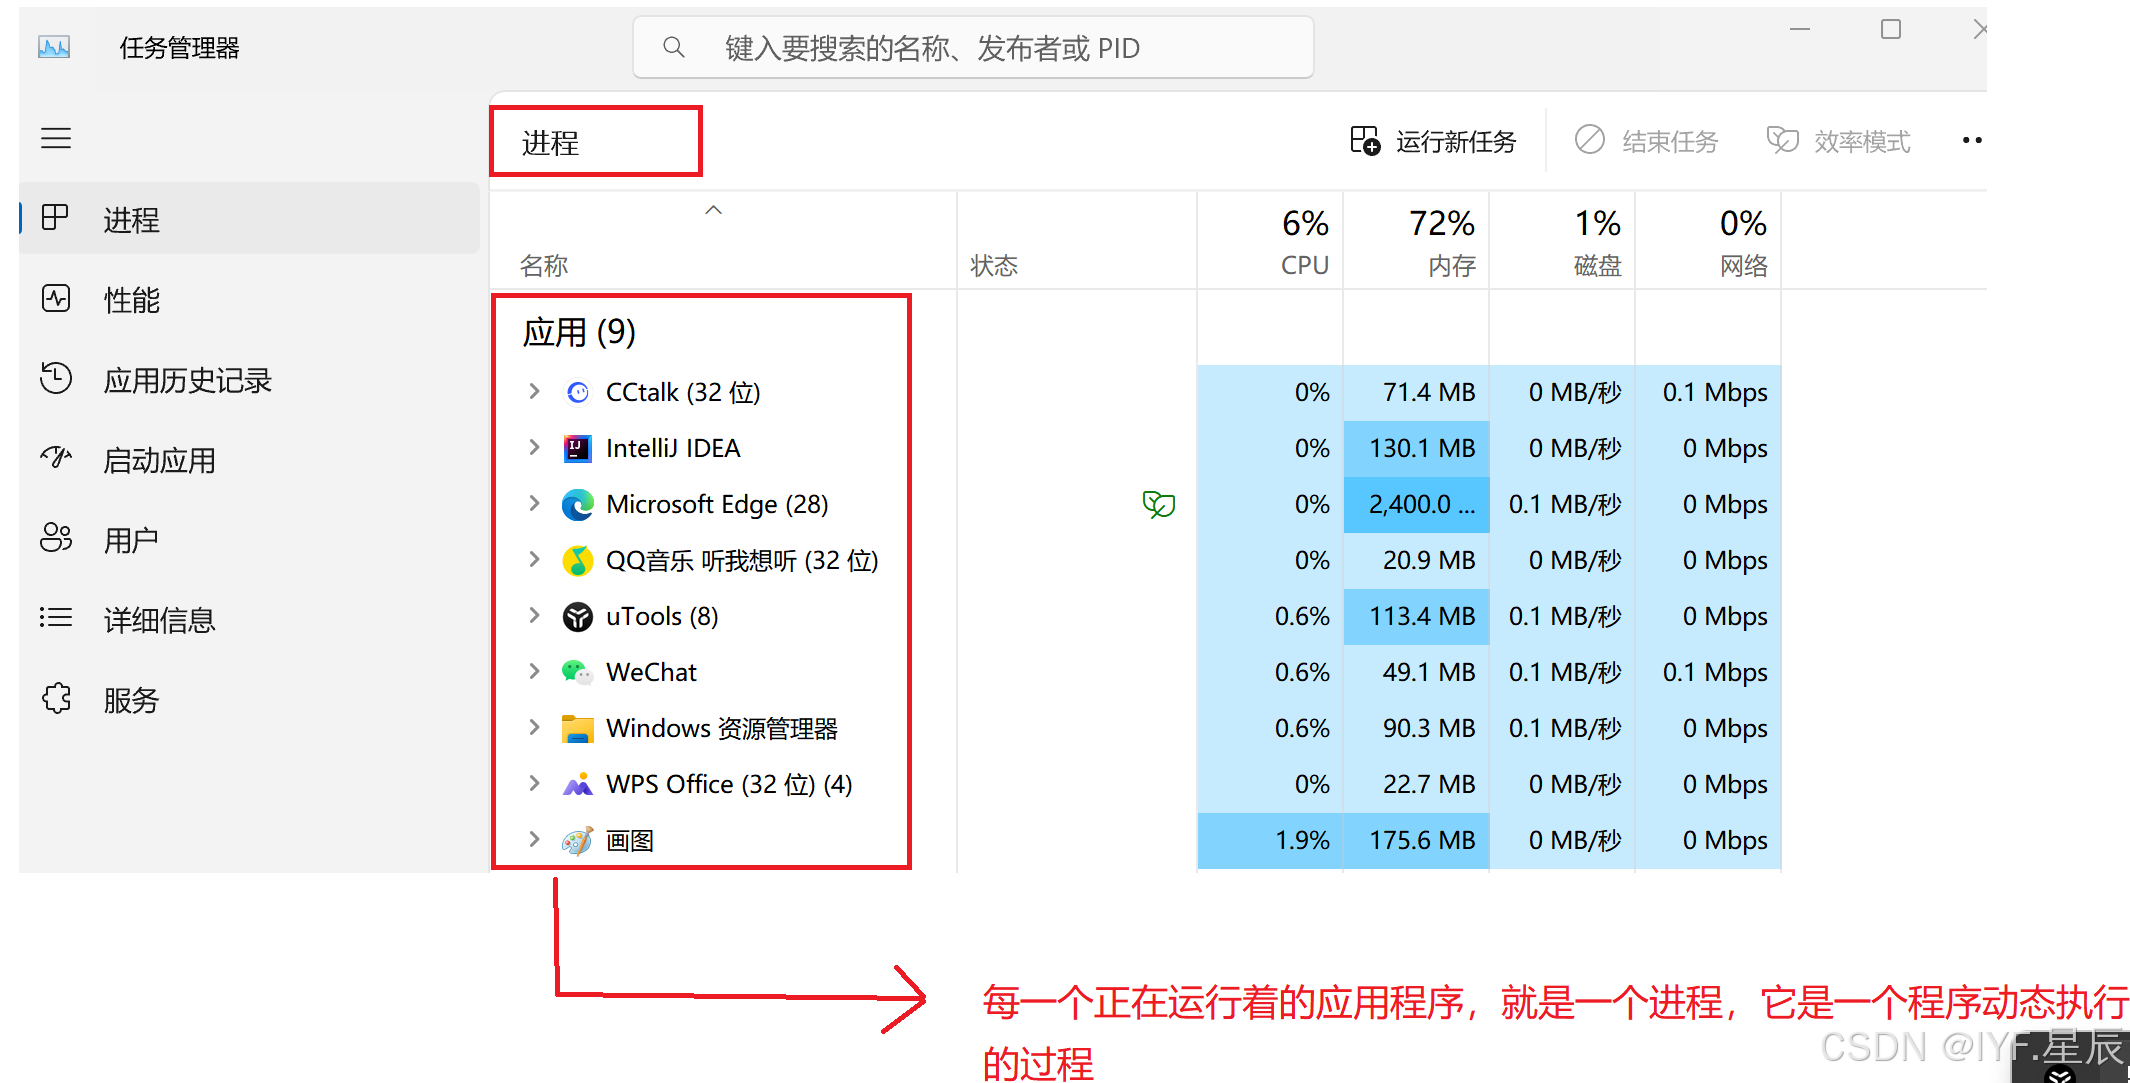The height and width of the screenshot is (1083, 2130).
Task: Open the 用户 users page
Action: 131,540
